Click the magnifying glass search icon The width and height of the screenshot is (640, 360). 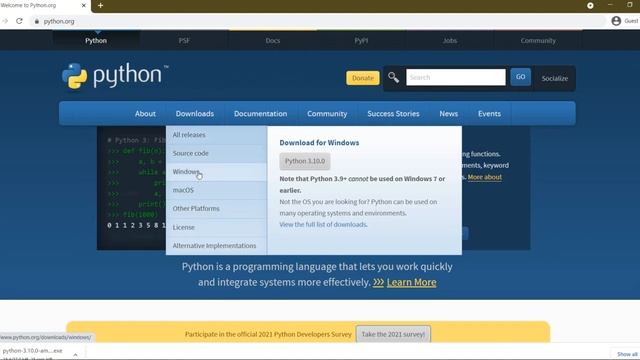(x=393, y=77)
